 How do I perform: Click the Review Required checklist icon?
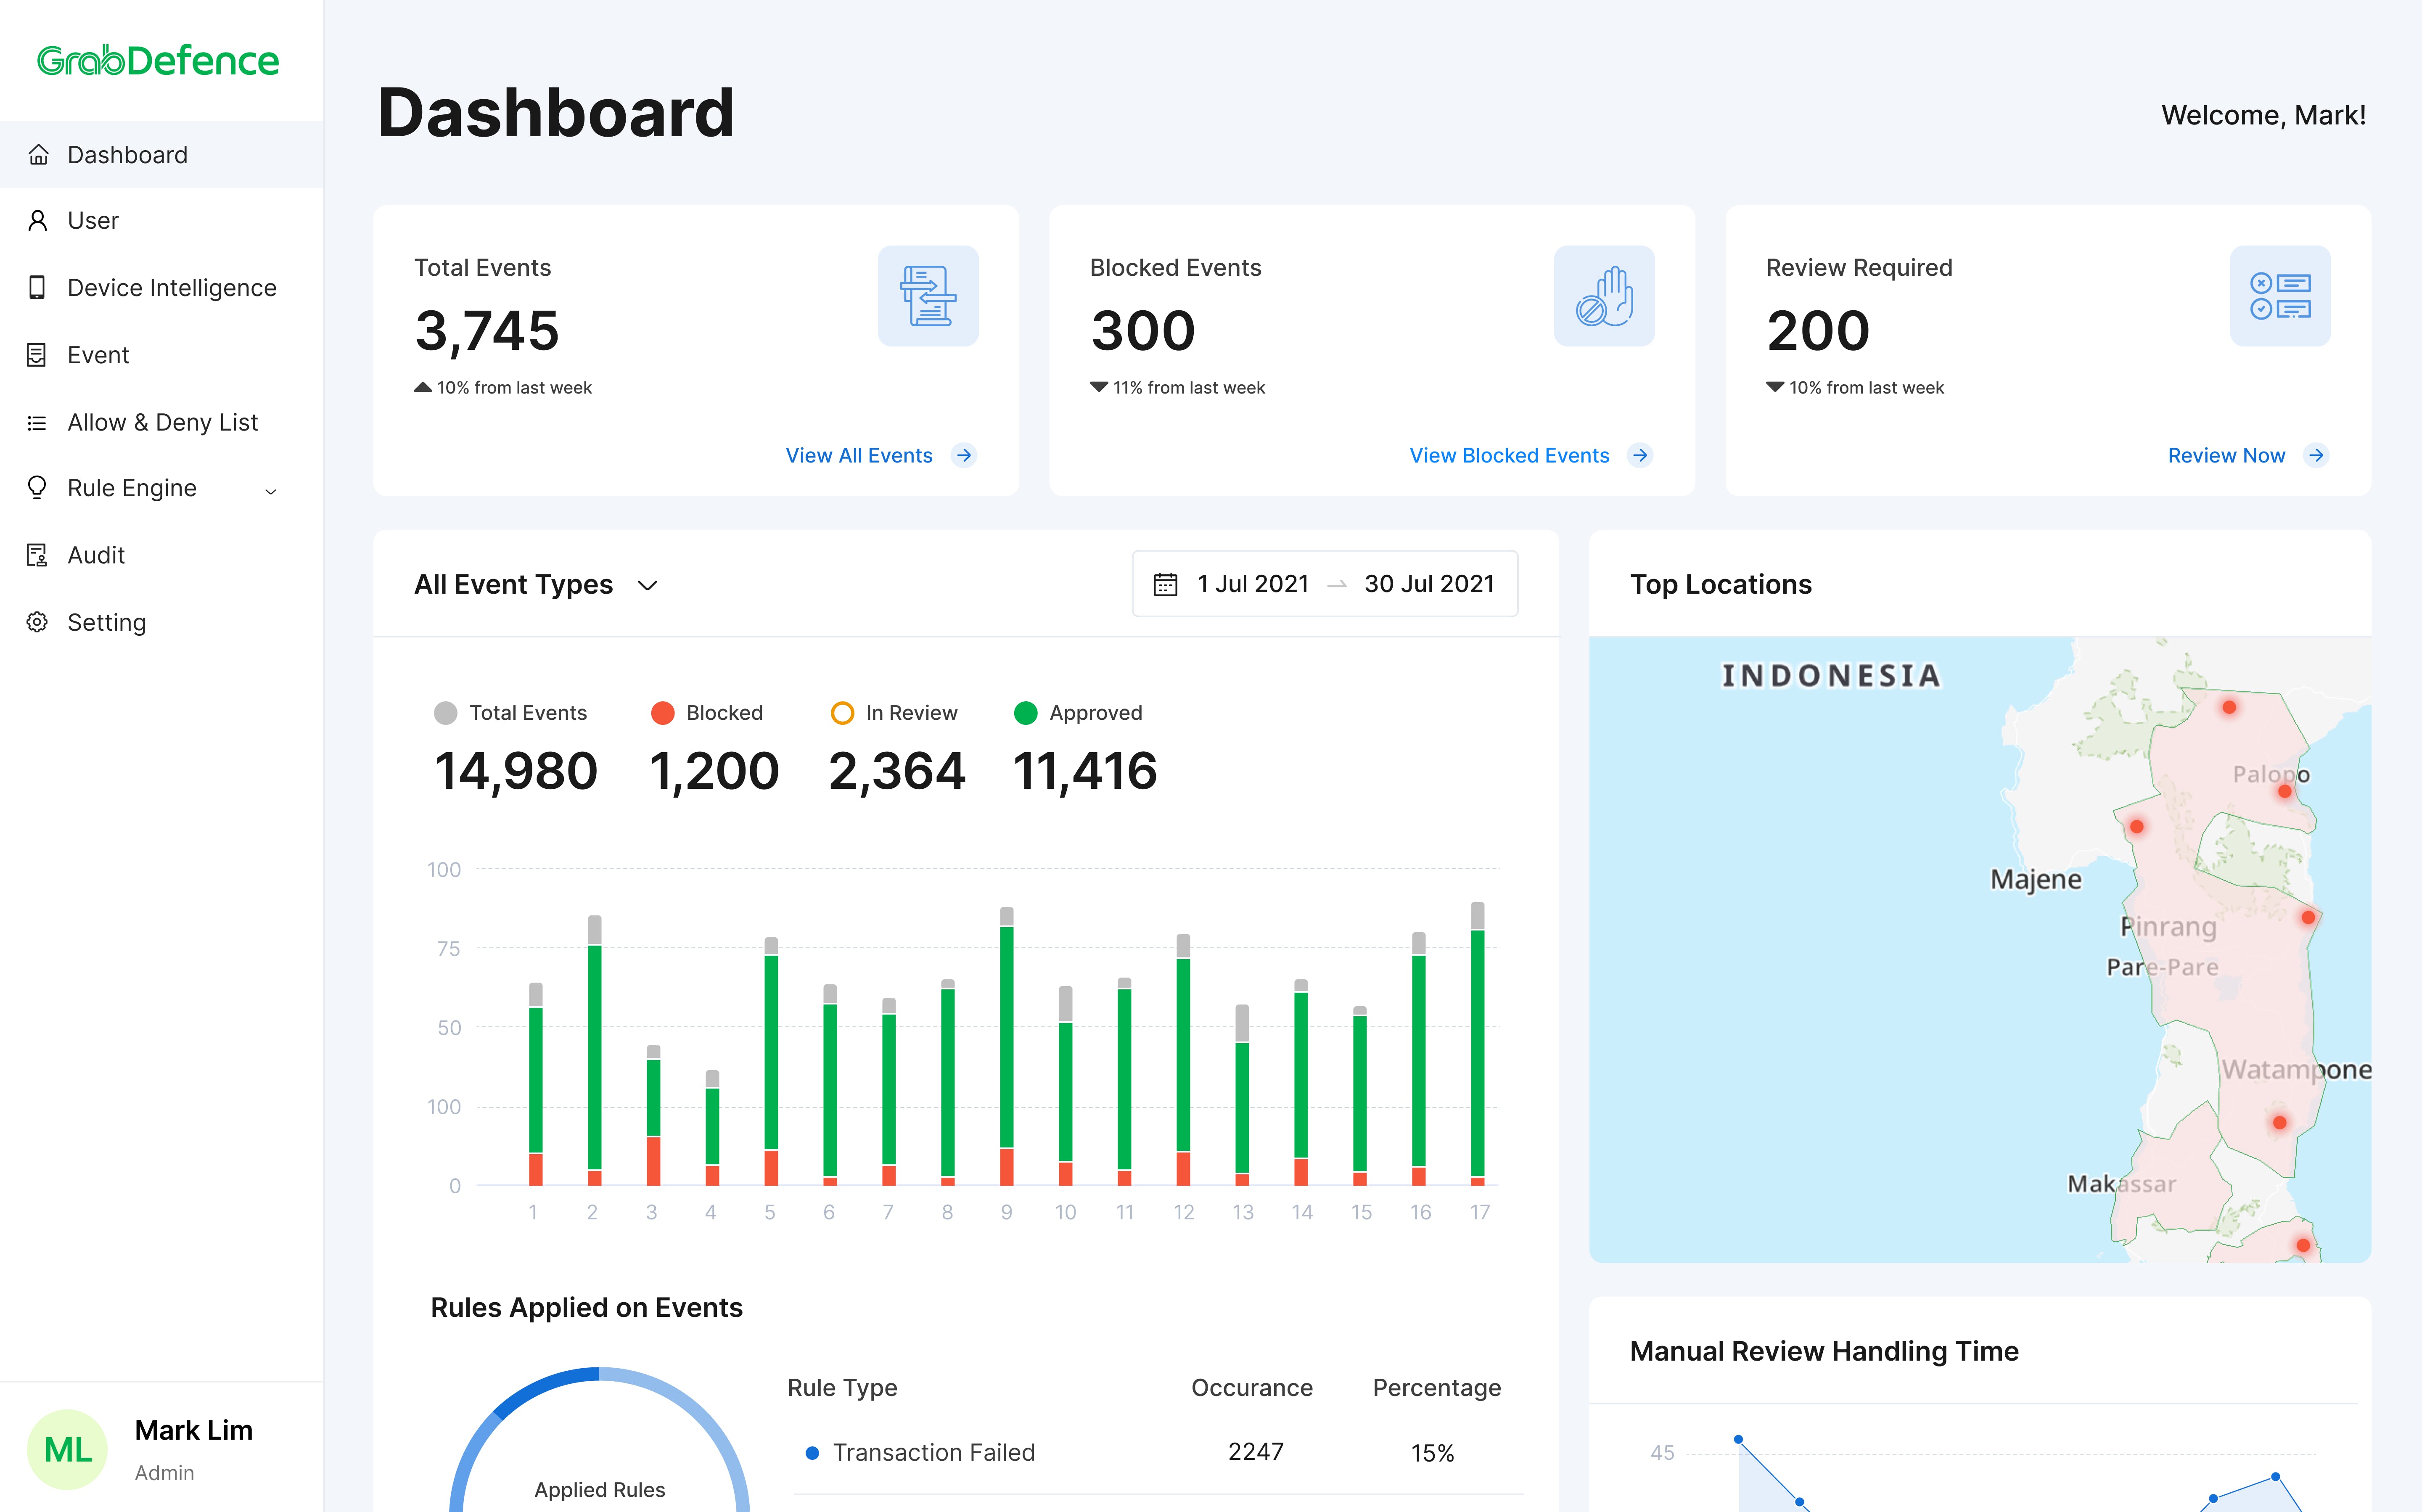click(x=2280, y=296)
